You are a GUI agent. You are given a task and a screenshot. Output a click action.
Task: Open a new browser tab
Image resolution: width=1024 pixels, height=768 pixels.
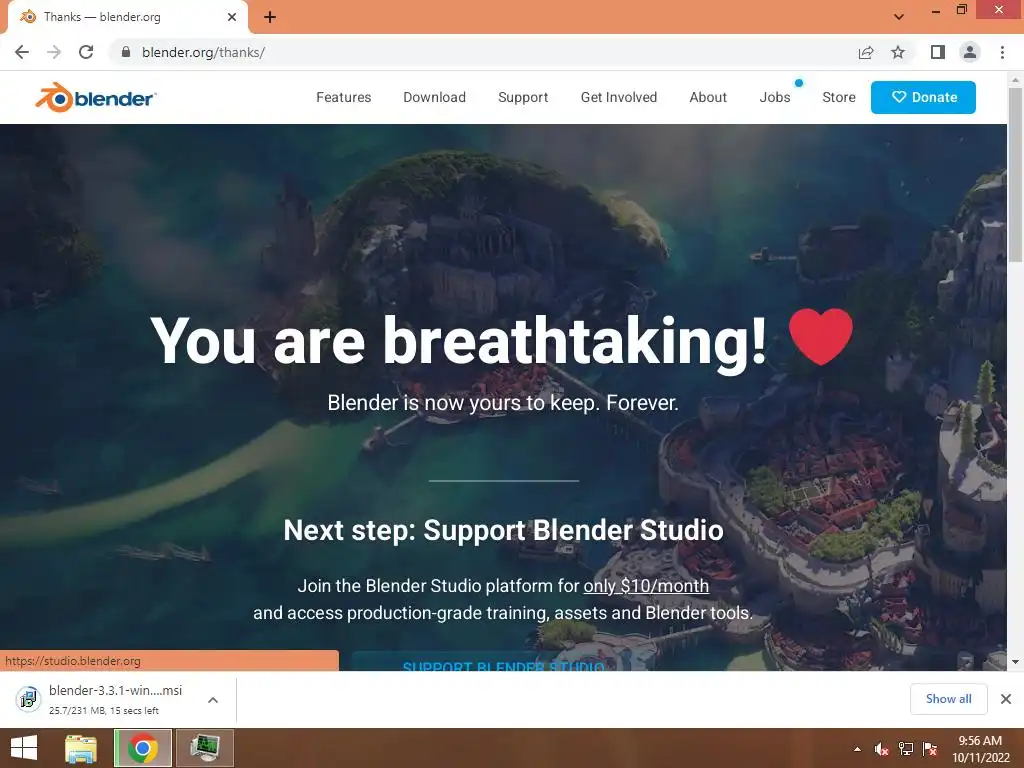(x=270, y=17)
